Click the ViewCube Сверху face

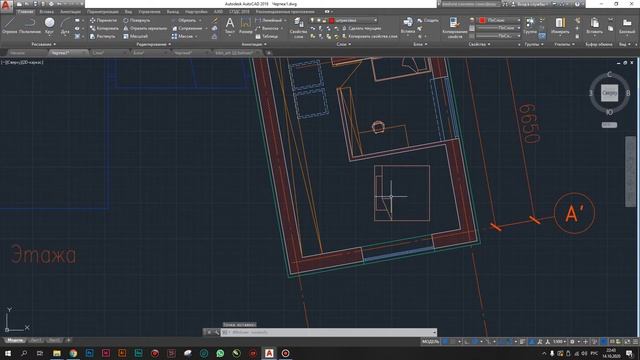609,93
